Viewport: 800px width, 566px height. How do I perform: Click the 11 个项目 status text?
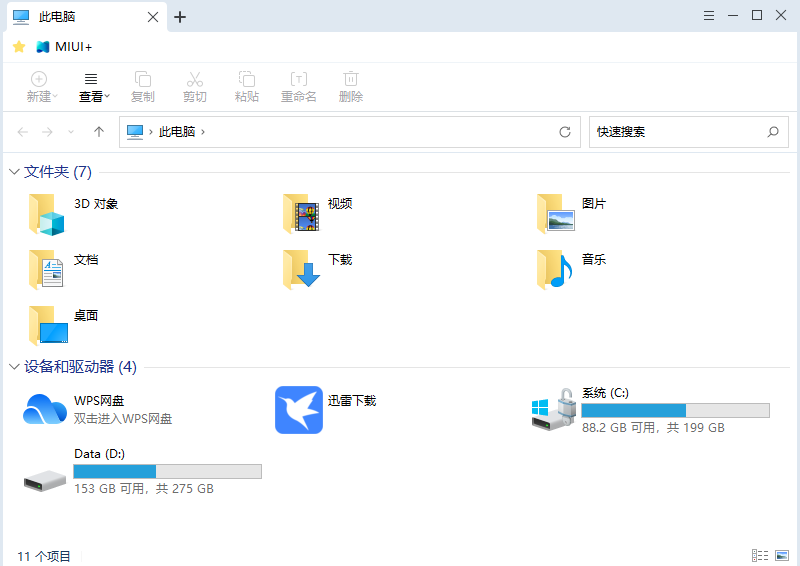[x=44, y=556]
